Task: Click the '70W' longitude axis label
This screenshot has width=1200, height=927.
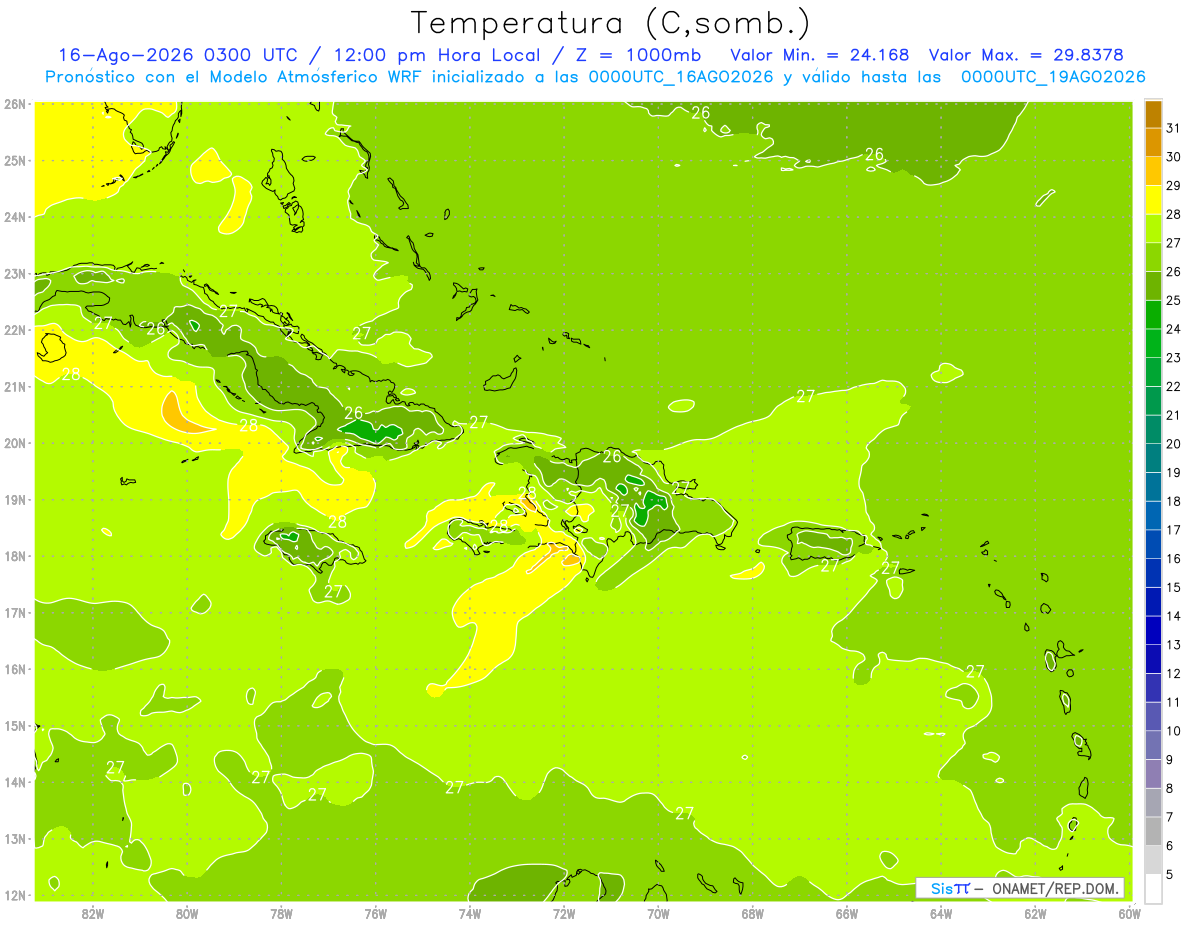Action: [658, 913]
